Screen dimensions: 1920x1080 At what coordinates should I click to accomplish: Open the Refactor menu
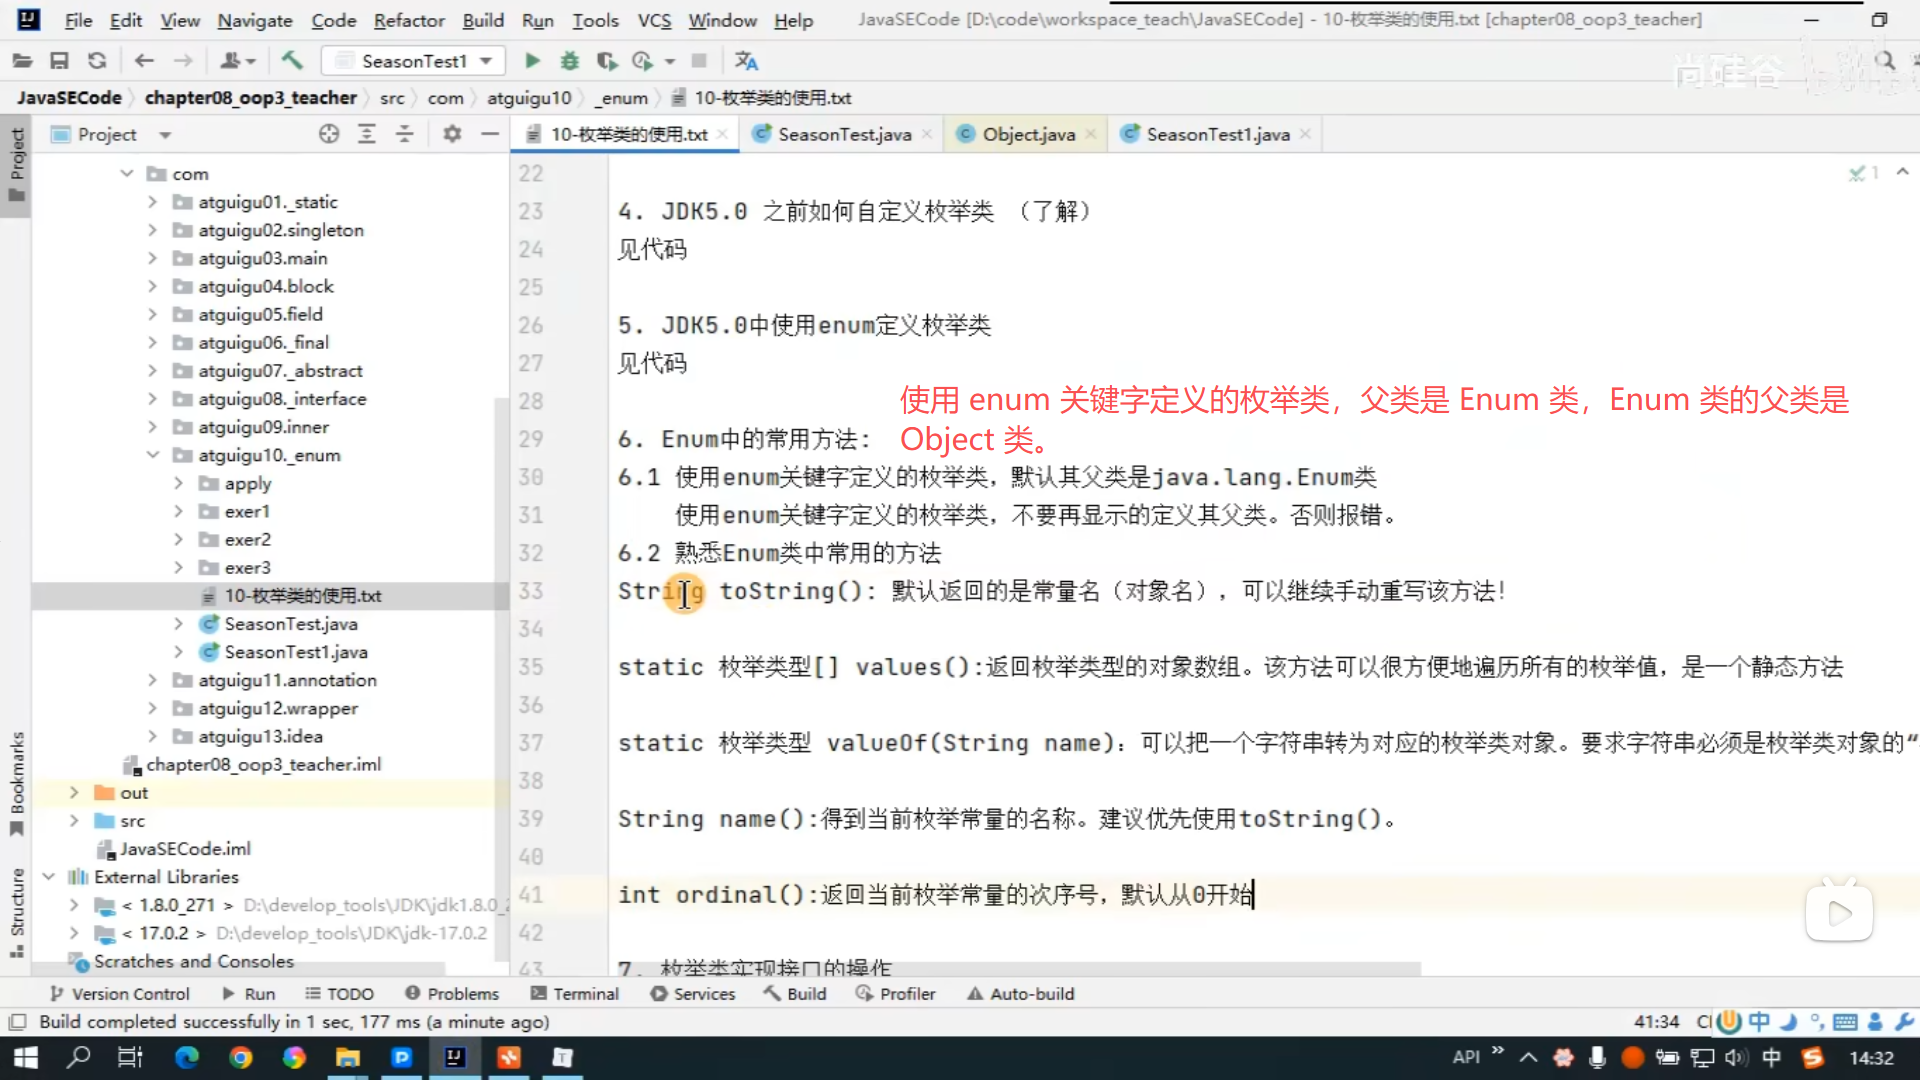(x=408, y=20)
